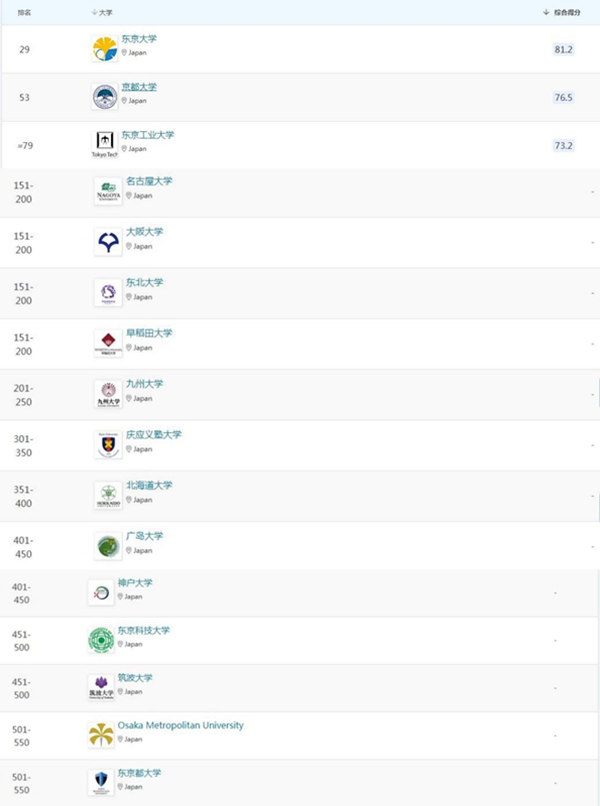Sort by 综合得分 column arrow

[x=546, y=12]
